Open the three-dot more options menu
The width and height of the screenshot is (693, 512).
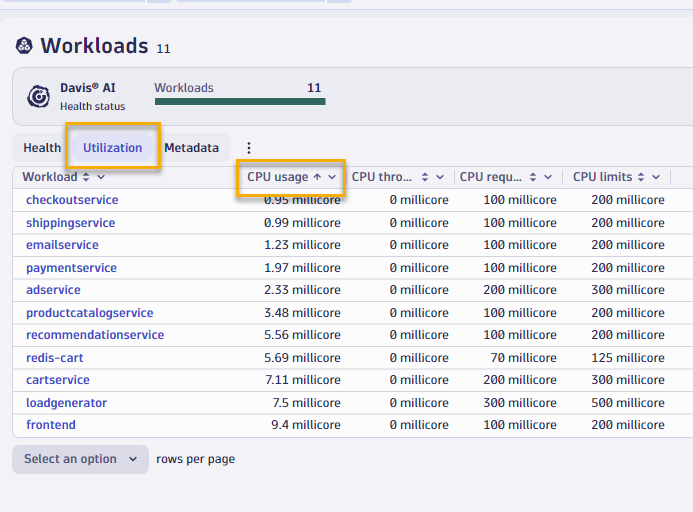tap(249, 148)
